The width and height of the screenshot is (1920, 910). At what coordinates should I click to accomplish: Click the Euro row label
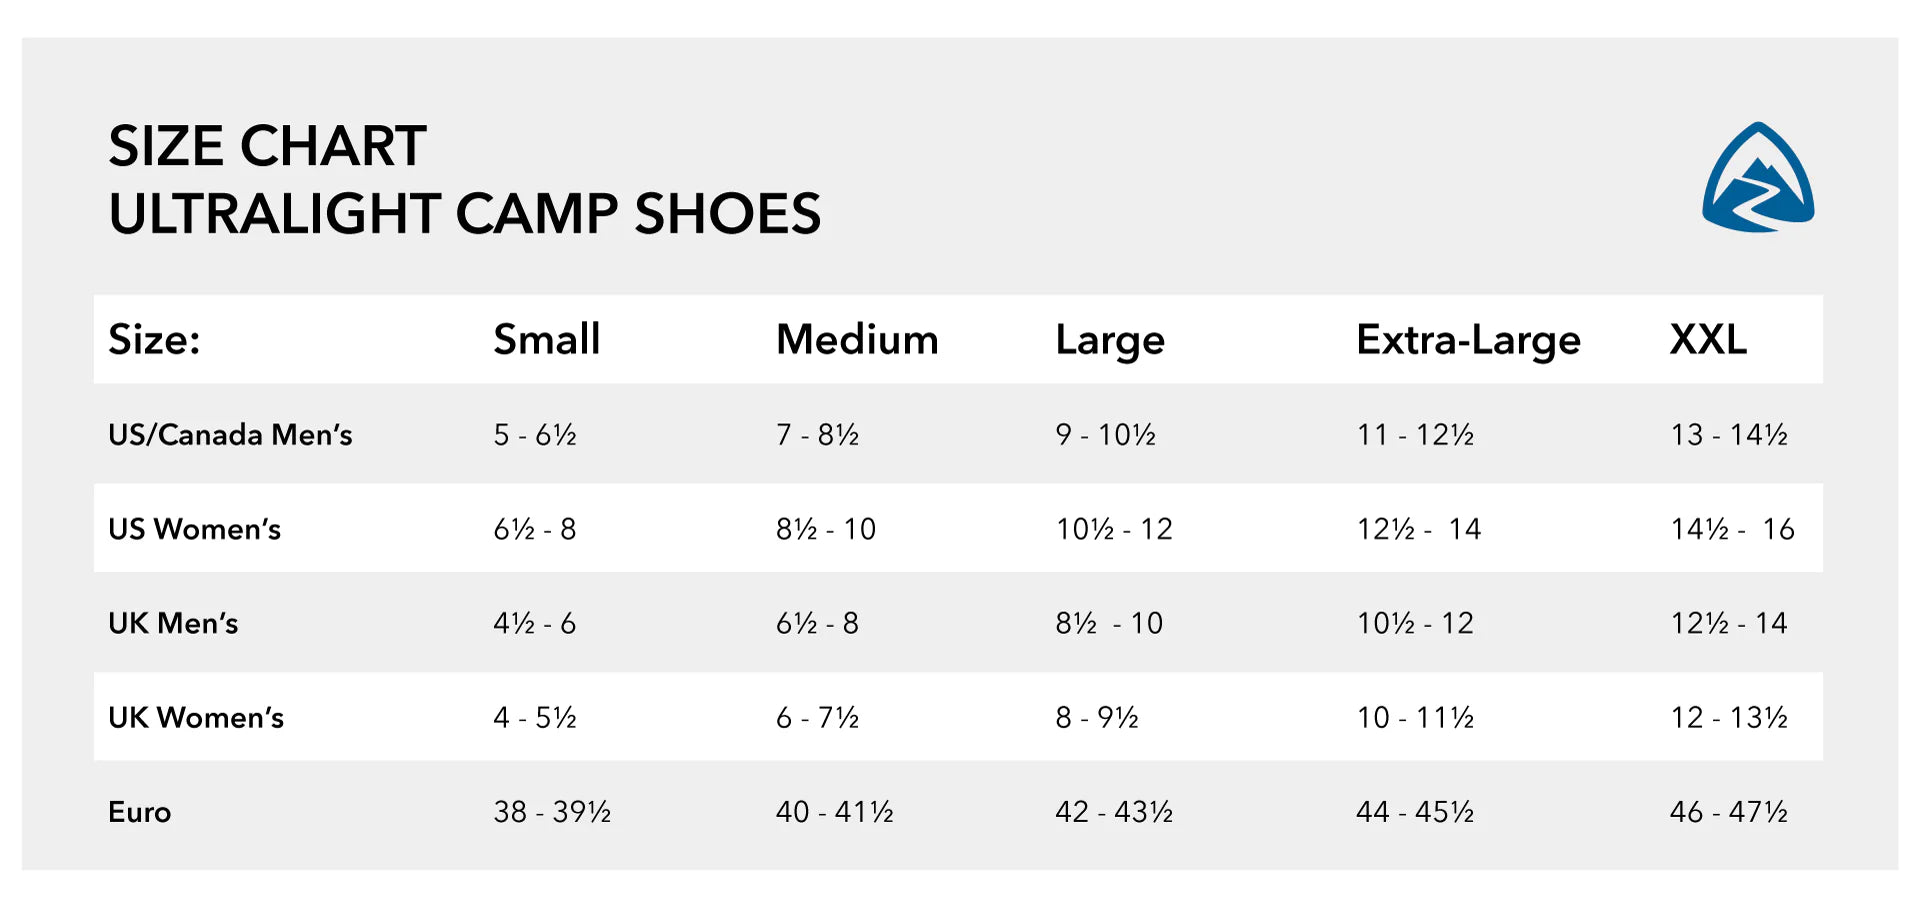[x=139, y=812]
